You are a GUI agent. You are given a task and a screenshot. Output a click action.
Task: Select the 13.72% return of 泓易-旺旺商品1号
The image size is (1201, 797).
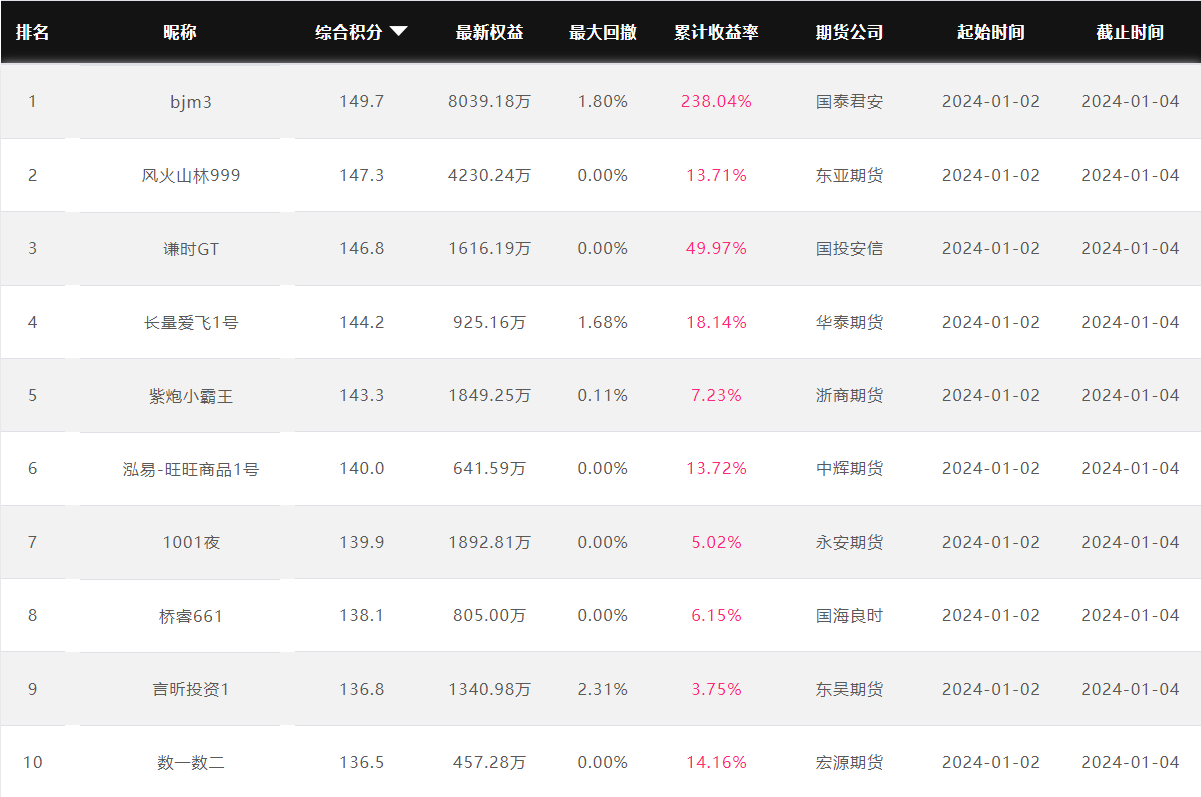pos(716,468)
